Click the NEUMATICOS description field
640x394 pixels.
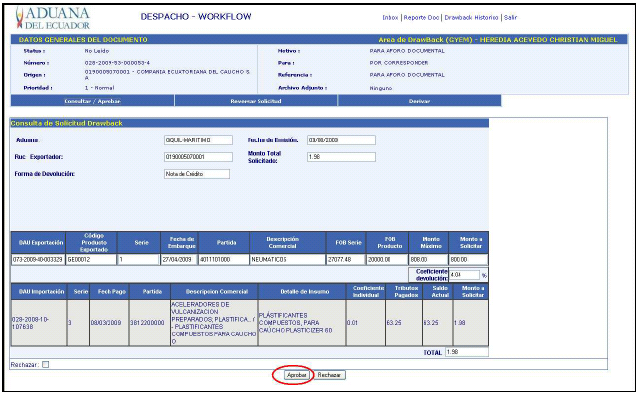point(287,260)
